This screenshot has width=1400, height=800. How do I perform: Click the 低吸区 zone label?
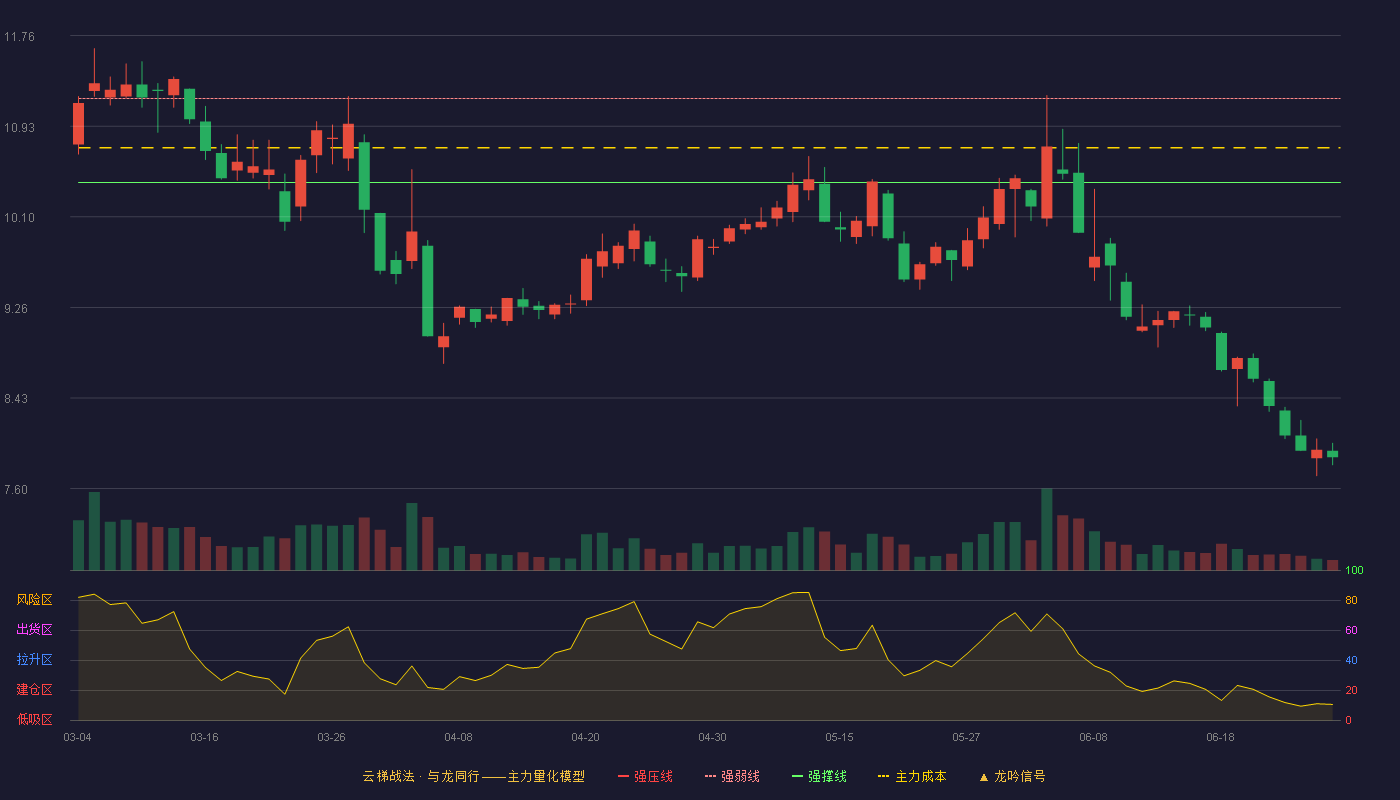click(34, 720)
